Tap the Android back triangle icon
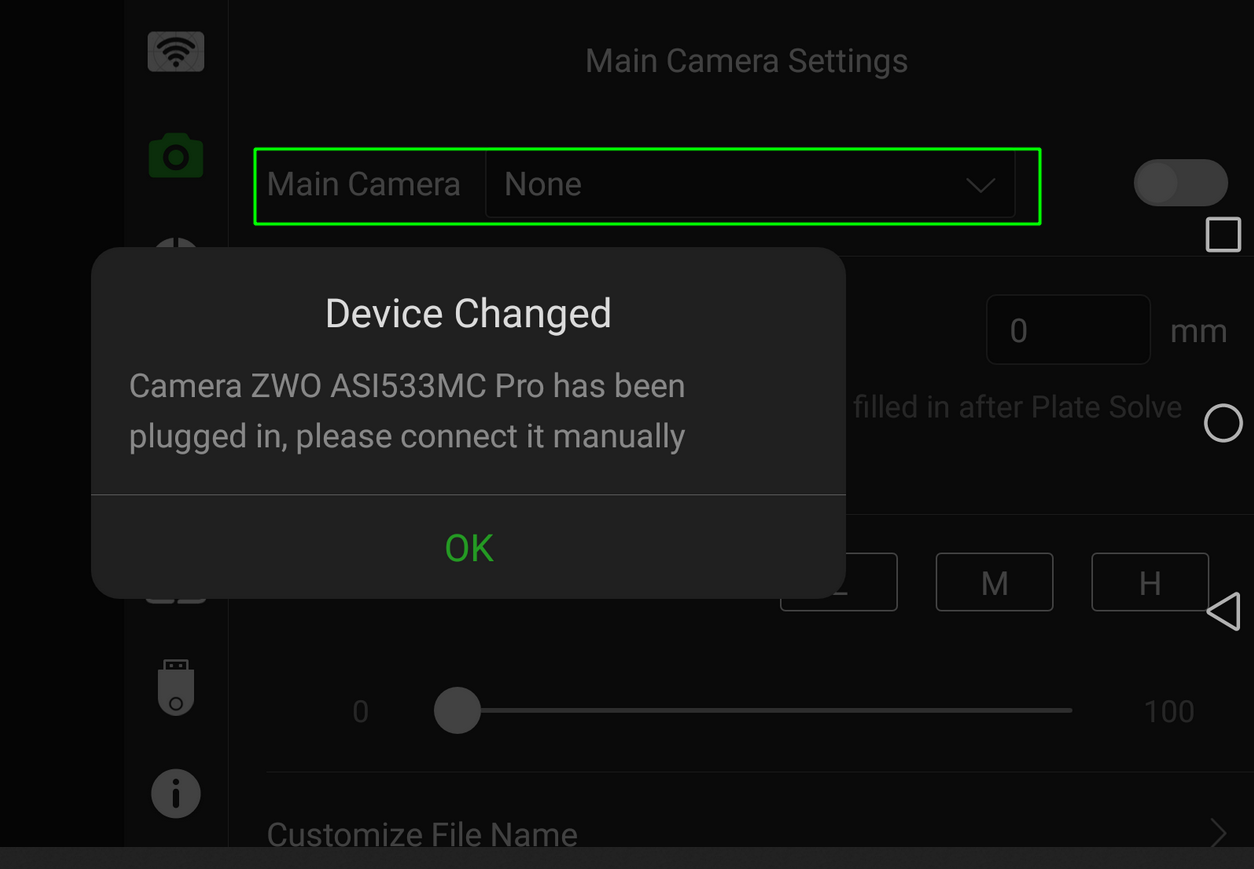Viewport: 1254px width, 869px height. (x=1223, y=611)
